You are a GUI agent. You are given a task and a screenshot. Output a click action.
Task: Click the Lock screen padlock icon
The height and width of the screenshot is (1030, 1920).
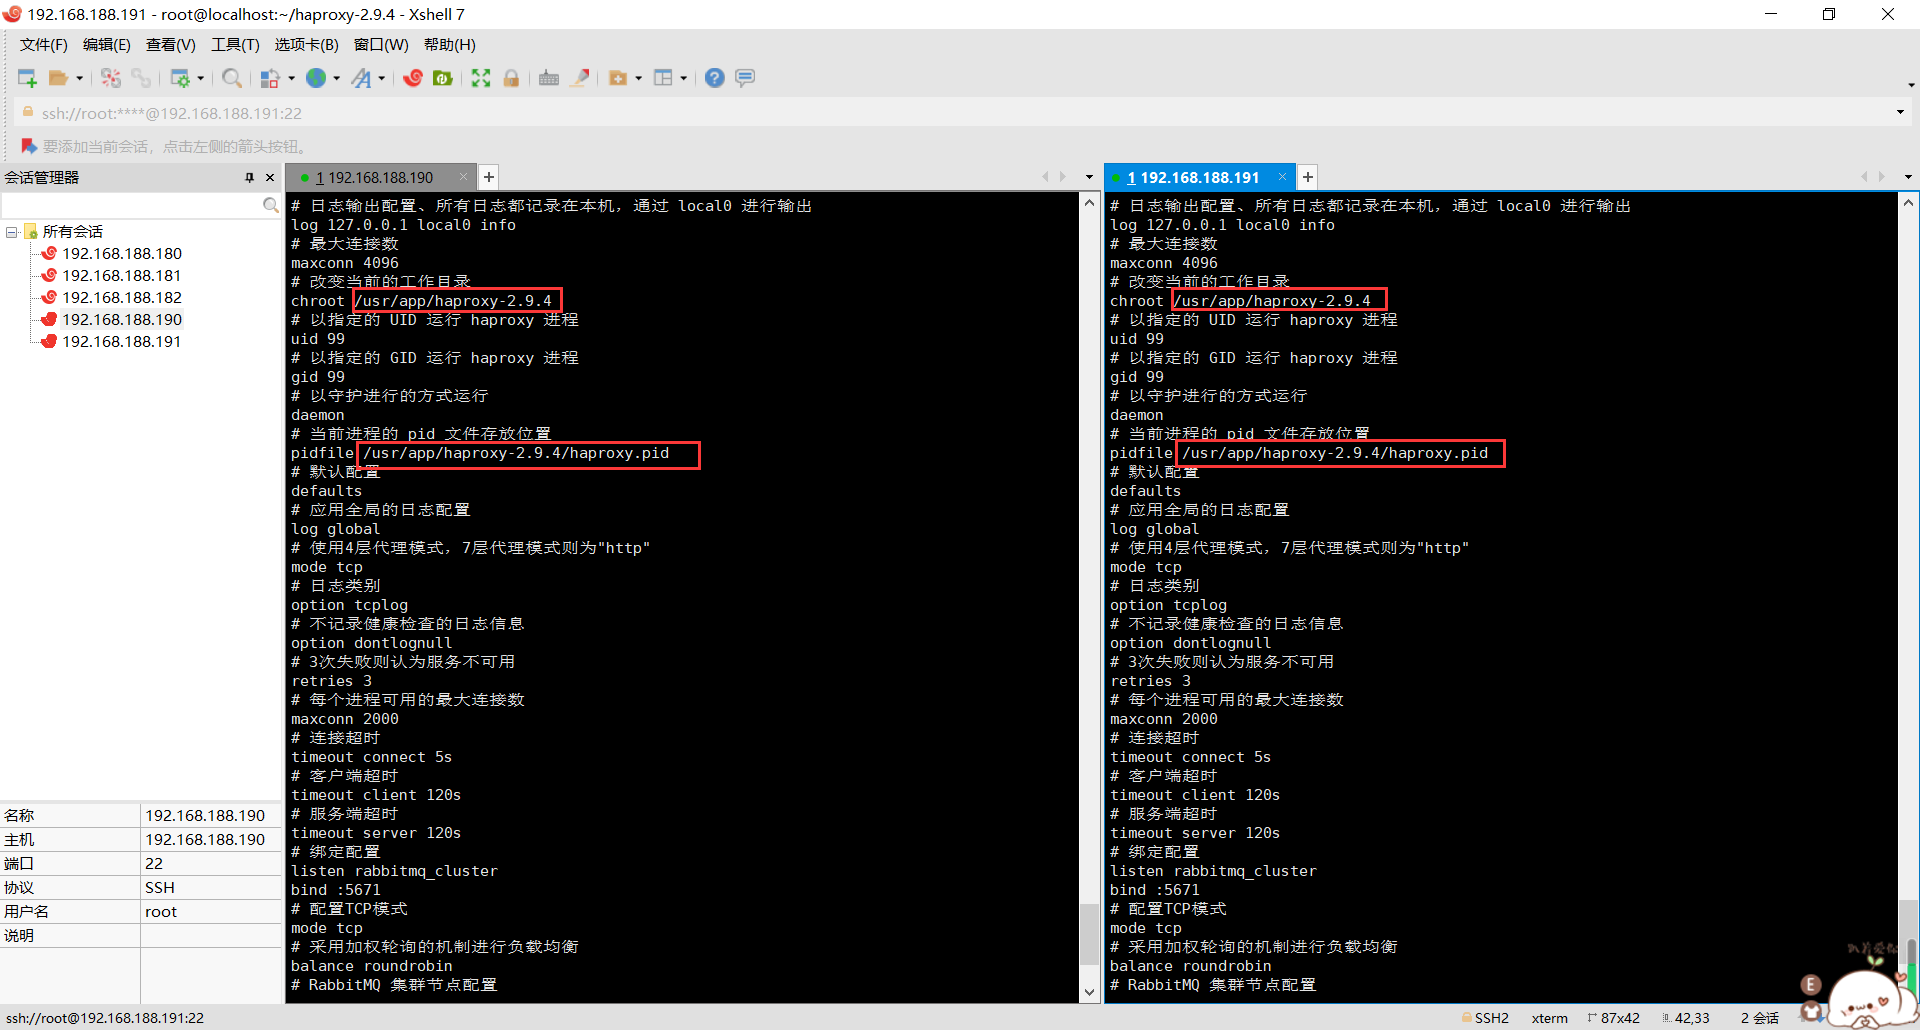(x=511, y=78)
